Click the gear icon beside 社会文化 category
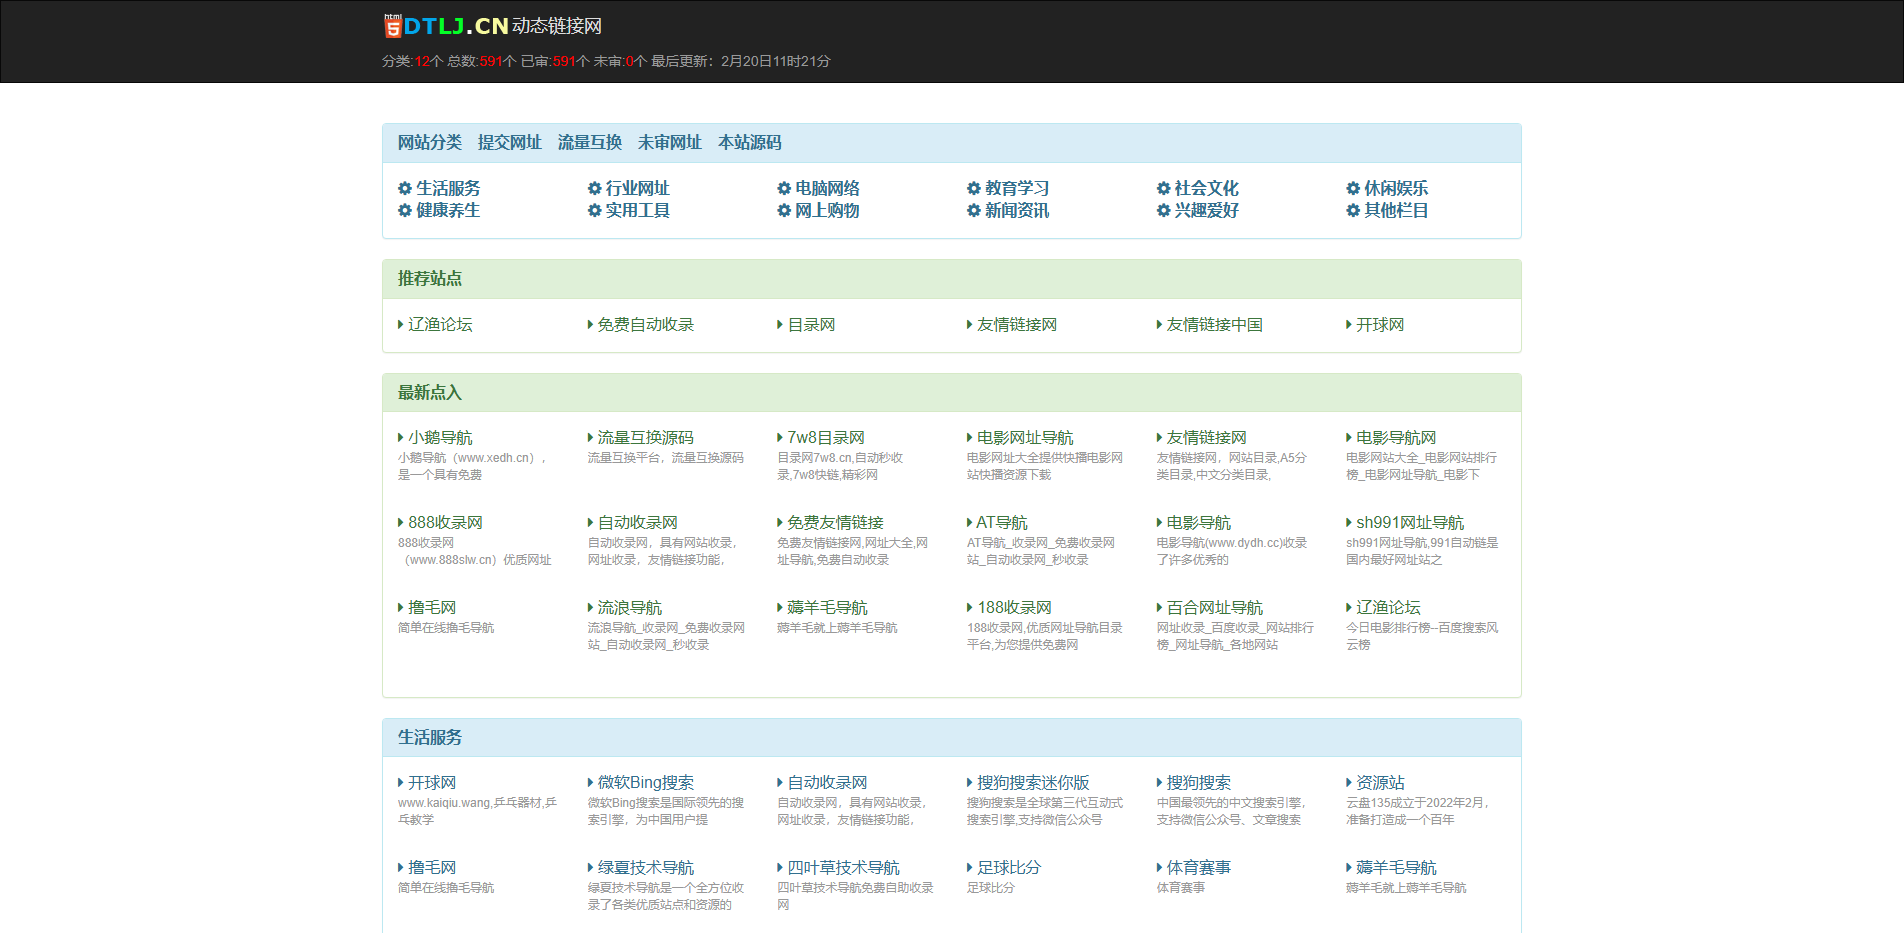 (1163, 188)
